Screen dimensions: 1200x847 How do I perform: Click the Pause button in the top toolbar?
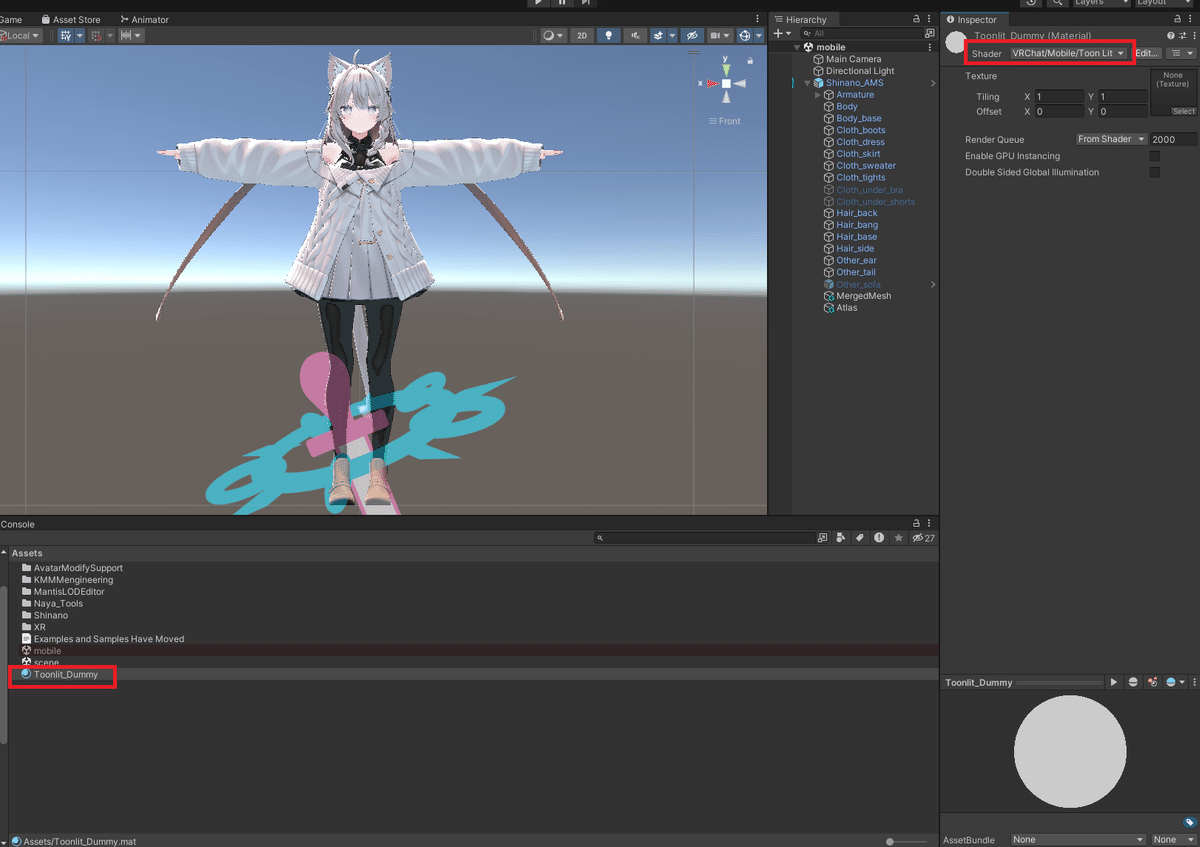coord(562,3)
